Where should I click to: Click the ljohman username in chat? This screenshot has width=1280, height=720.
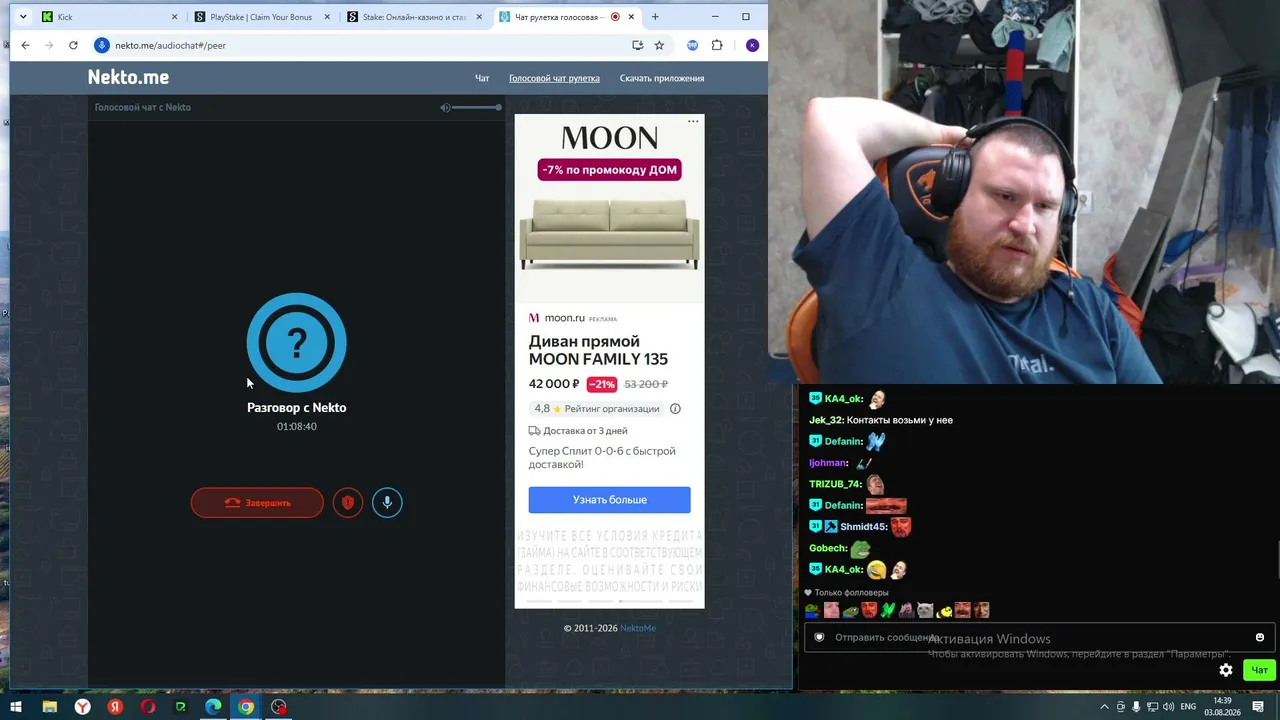[x=828, y=463]
